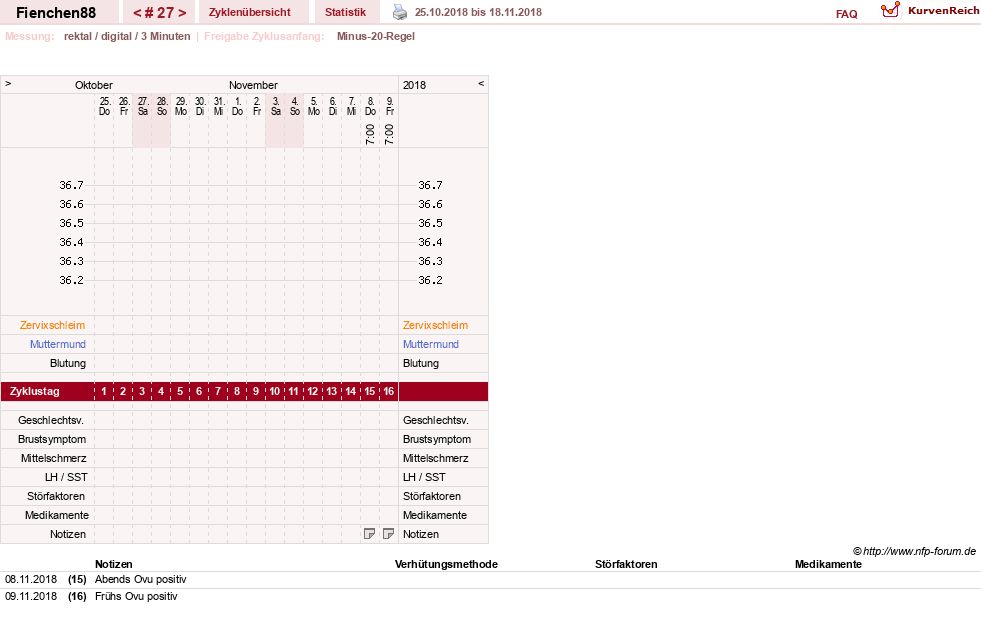This screenshot has height=623, width=981.
Task: Click the Zyklustag label
Action: 34,392
